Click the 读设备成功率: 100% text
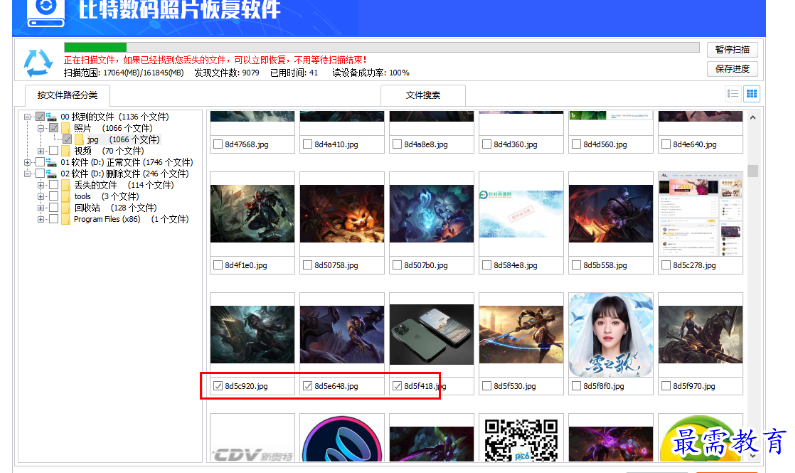 371,73
